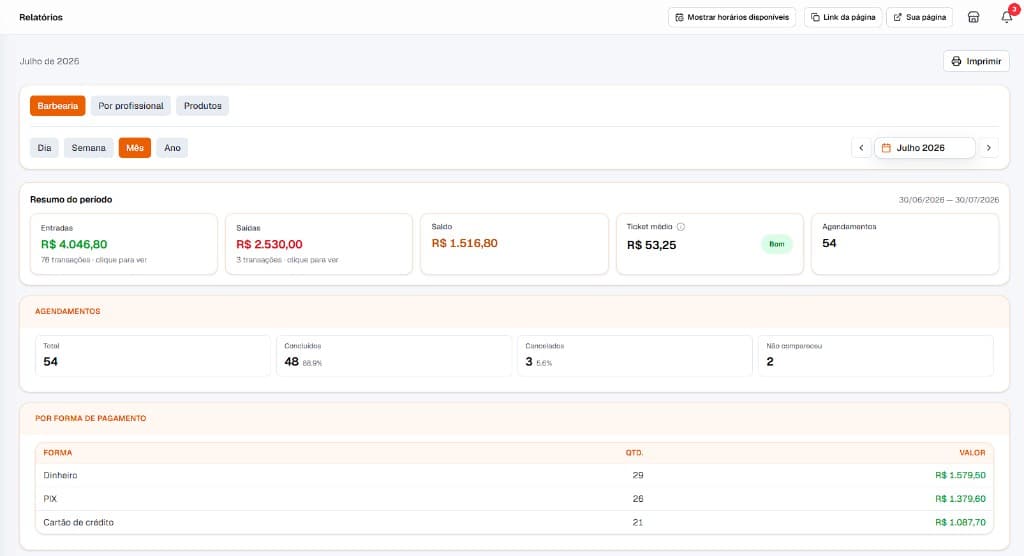Switch to the Produtos tab

(202, 106)
